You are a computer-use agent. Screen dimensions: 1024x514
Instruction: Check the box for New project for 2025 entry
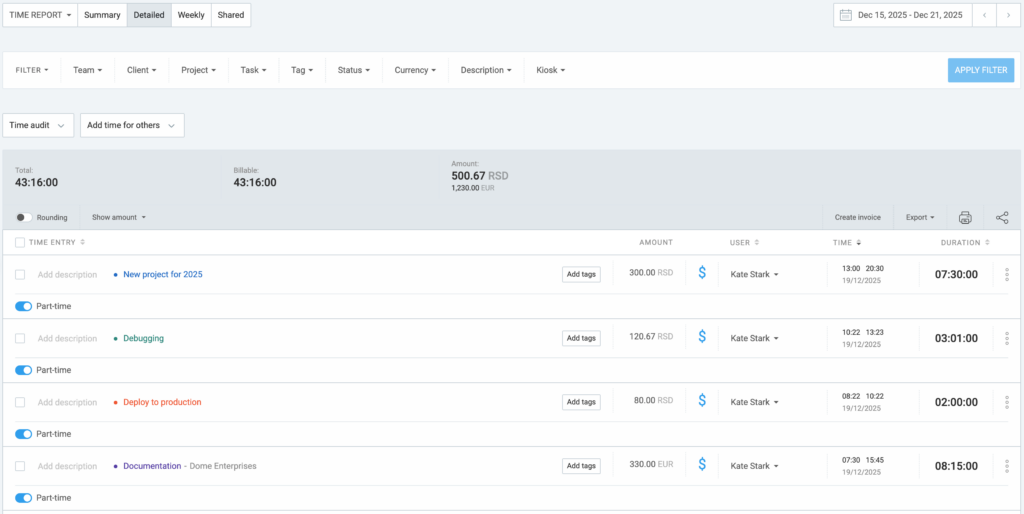pyautogui.click(x=20, y=274)
